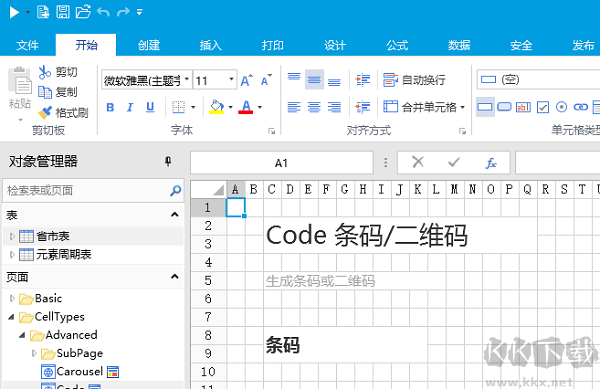Screen dimensions: 600x389
Task: Toggle underline formatting
Action: [x=150, y=107]
